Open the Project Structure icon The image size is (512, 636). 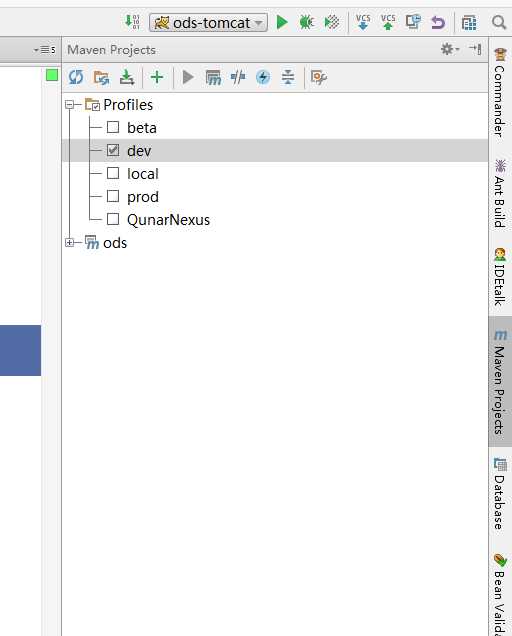[x=469, y=22]
